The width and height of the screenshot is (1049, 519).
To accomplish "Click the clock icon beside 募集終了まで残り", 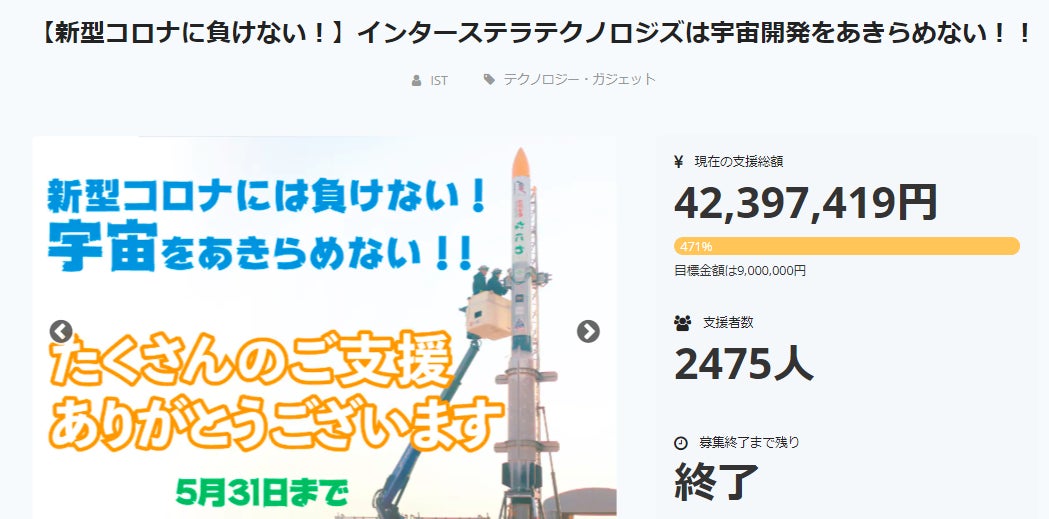I will (680, 443).
